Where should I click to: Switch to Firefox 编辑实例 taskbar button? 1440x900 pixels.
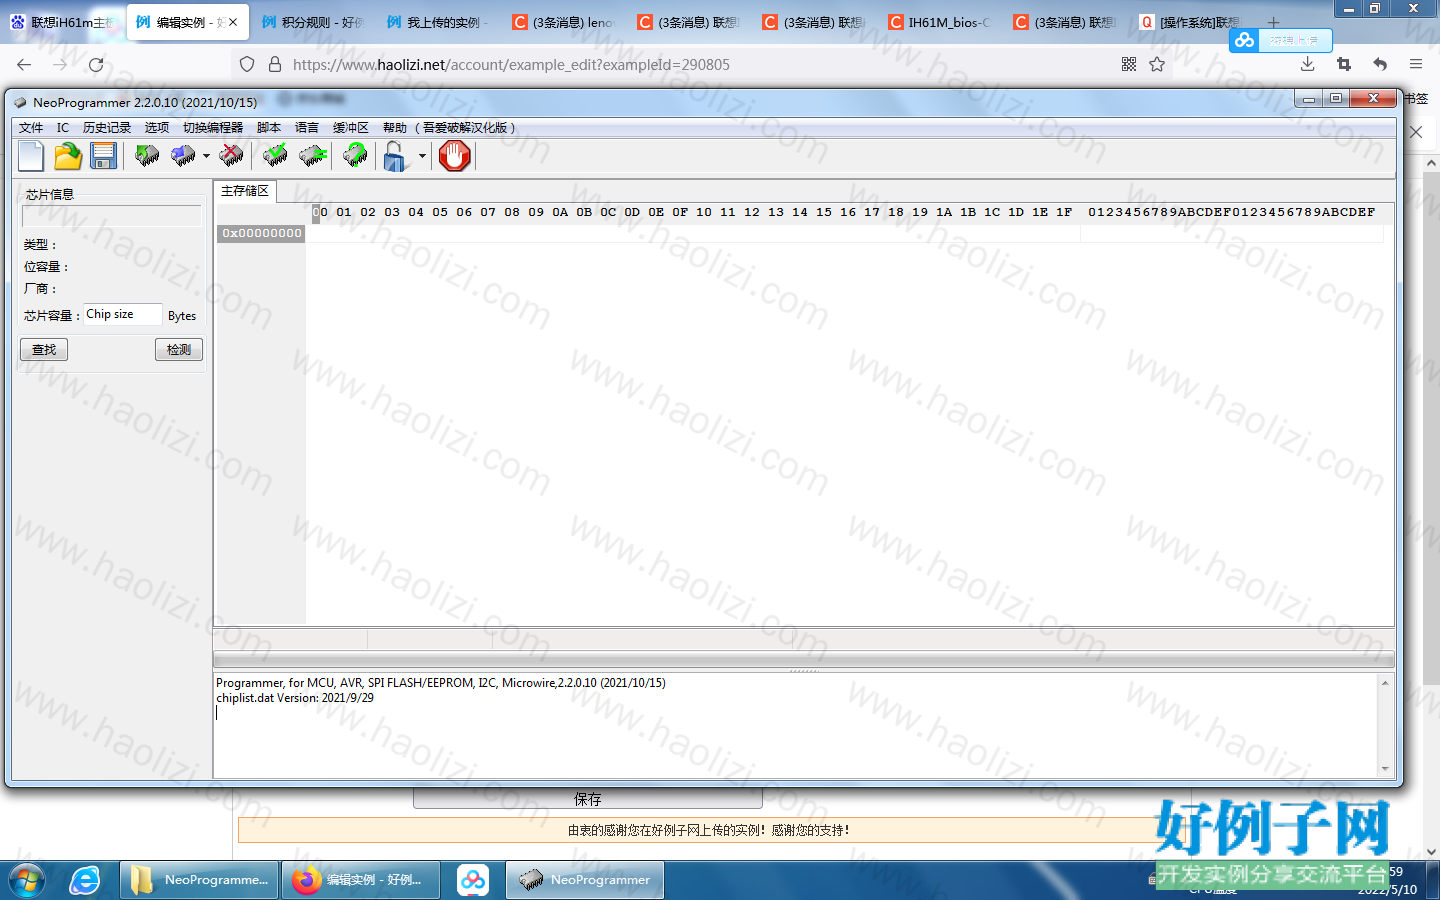pos(361,880)
